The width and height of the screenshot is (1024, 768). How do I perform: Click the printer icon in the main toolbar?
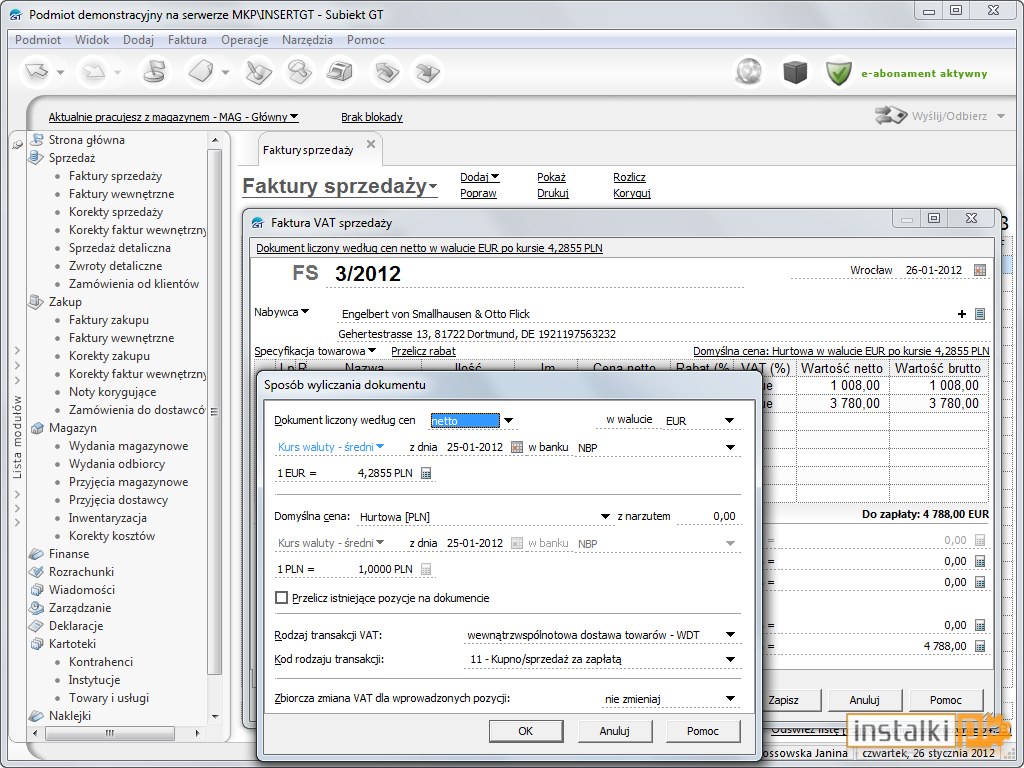(340, 71)
